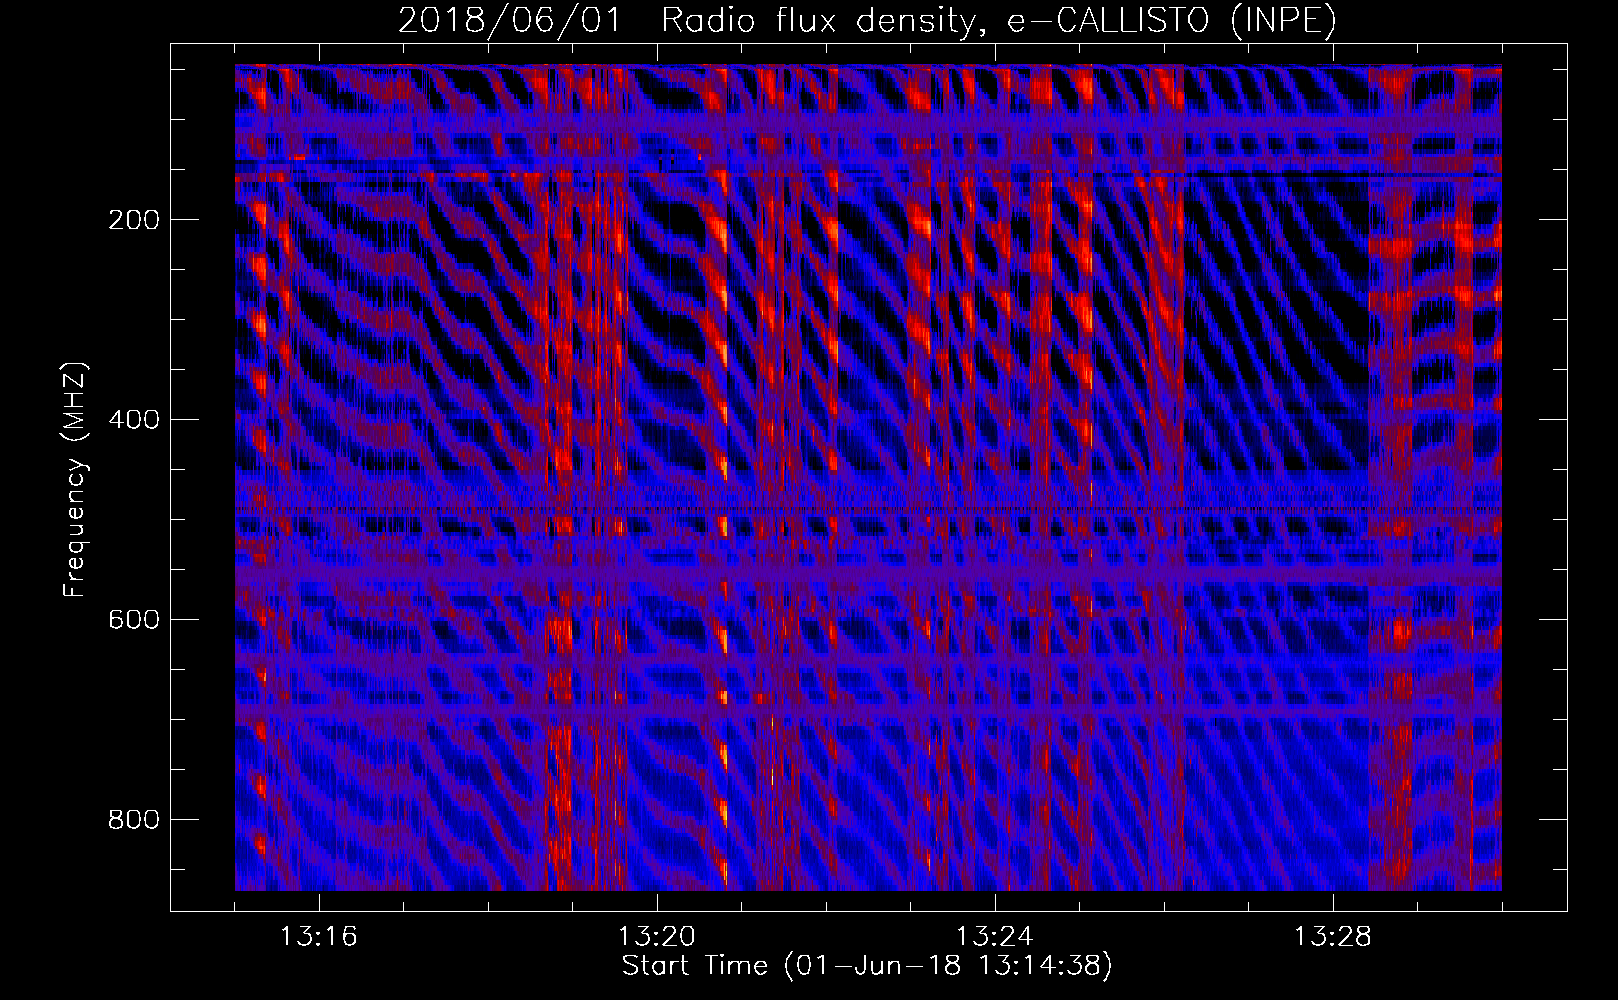Viewport: 1618px width, 1000px height.
Task: Click the 13:20 time tick label
Action: (657, 937)
